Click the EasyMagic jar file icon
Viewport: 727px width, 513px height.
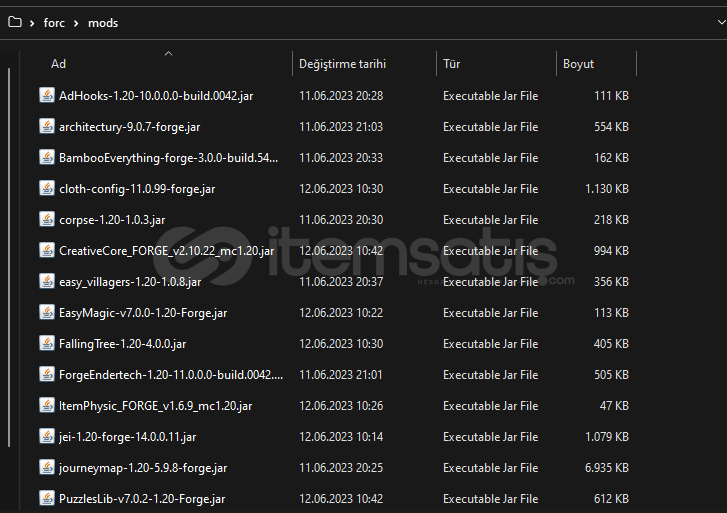pos(47,313)
